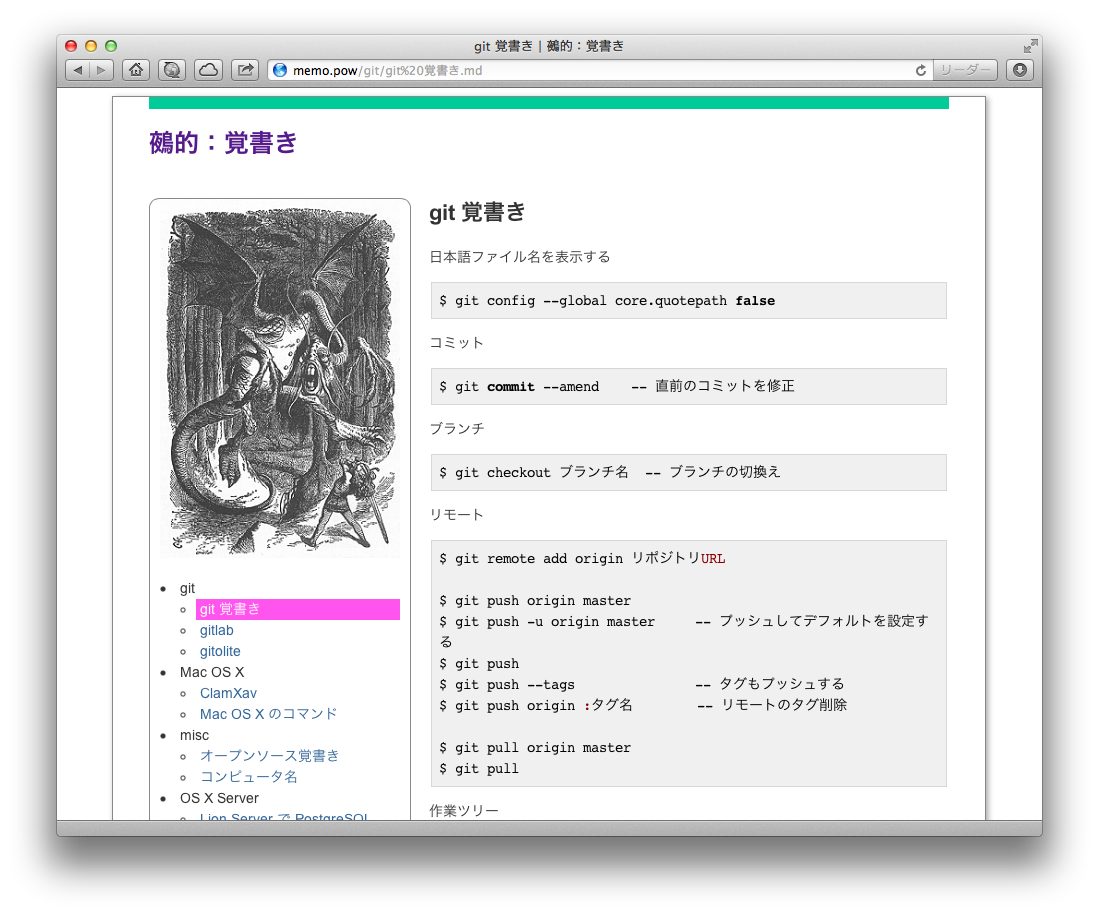Open the gitolite sidebar link

tap(220, 651)
